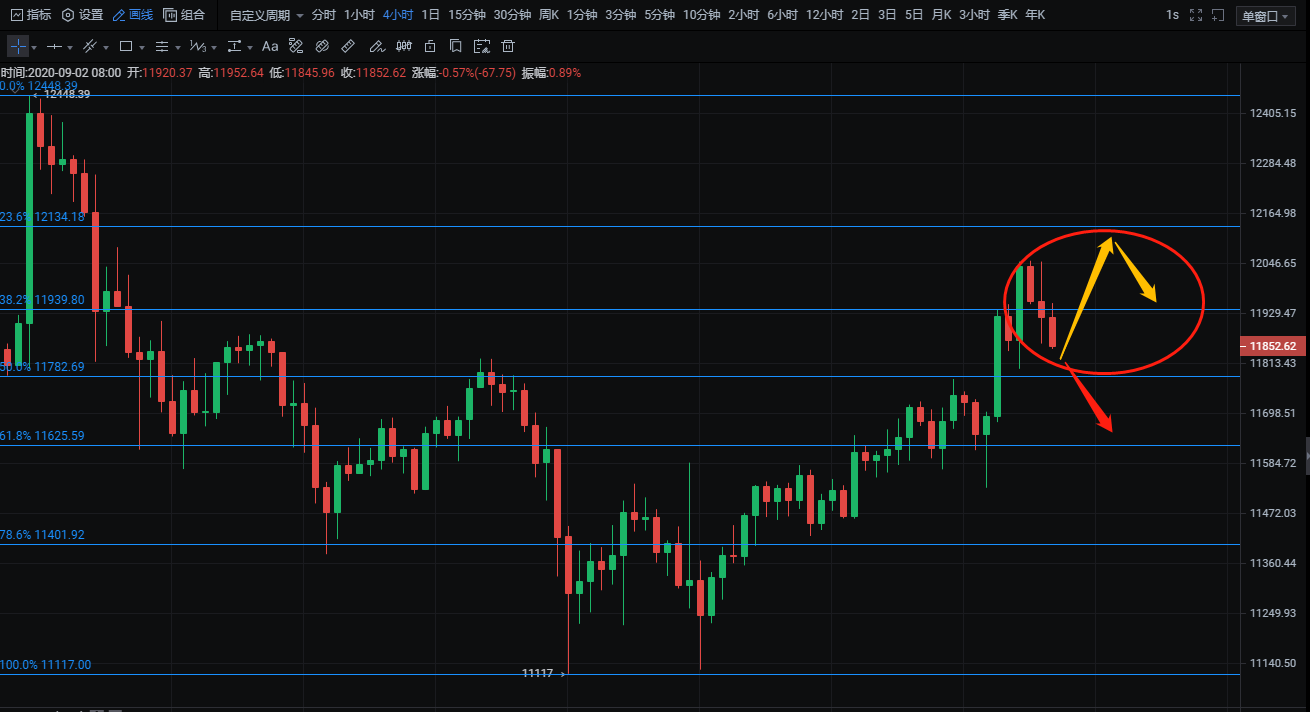1310x712 pixels.
Task: Open 设置 settings
Action: pyautogui.click(x=82, y=15)
